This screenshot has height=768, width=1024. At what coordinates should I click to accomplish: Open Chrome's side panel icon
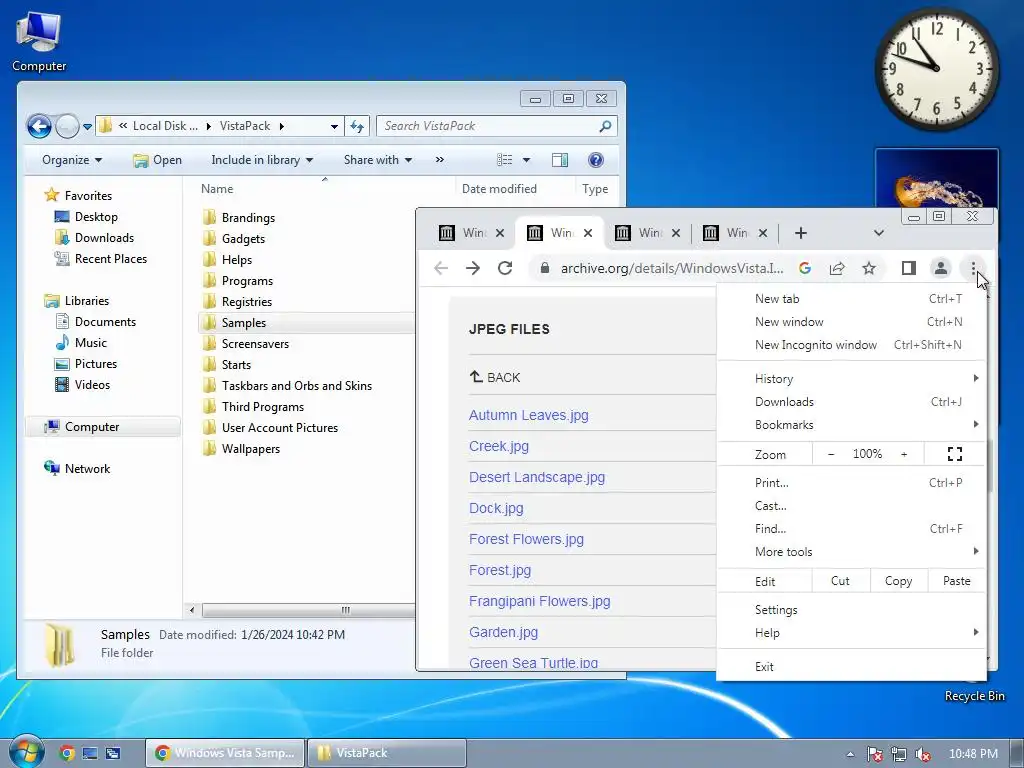pyautogui.click(x=908, y=268)
